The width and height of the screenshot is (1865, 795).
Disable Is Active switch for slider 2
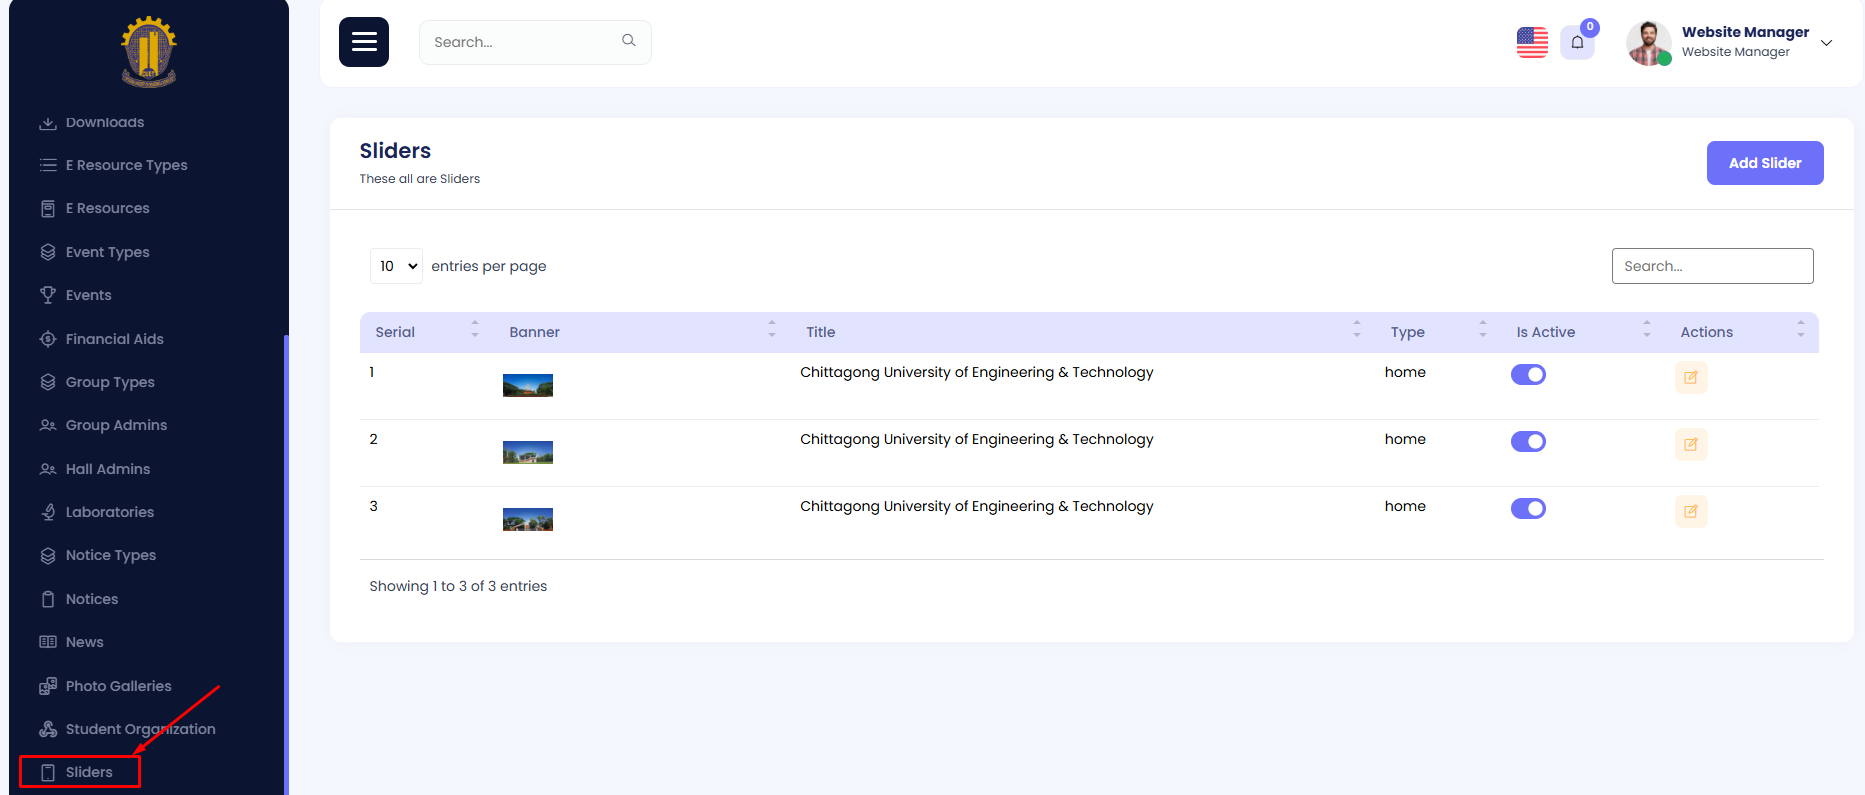point(1528,441)
